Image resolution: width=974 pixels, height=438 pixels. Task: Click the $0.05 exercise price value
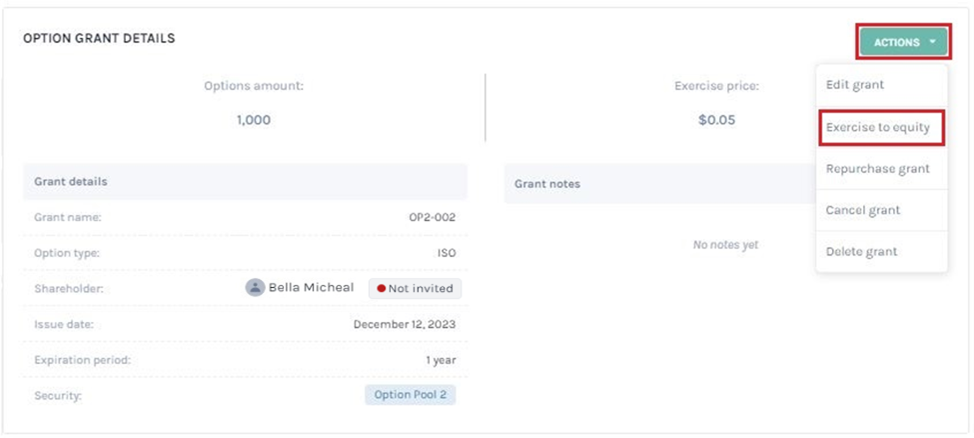[x=717, y=120]
